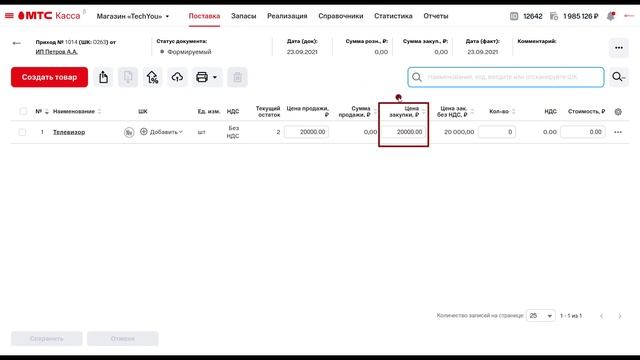Open the price markup percent tool
Screen dimensions: 640x360
152,77
